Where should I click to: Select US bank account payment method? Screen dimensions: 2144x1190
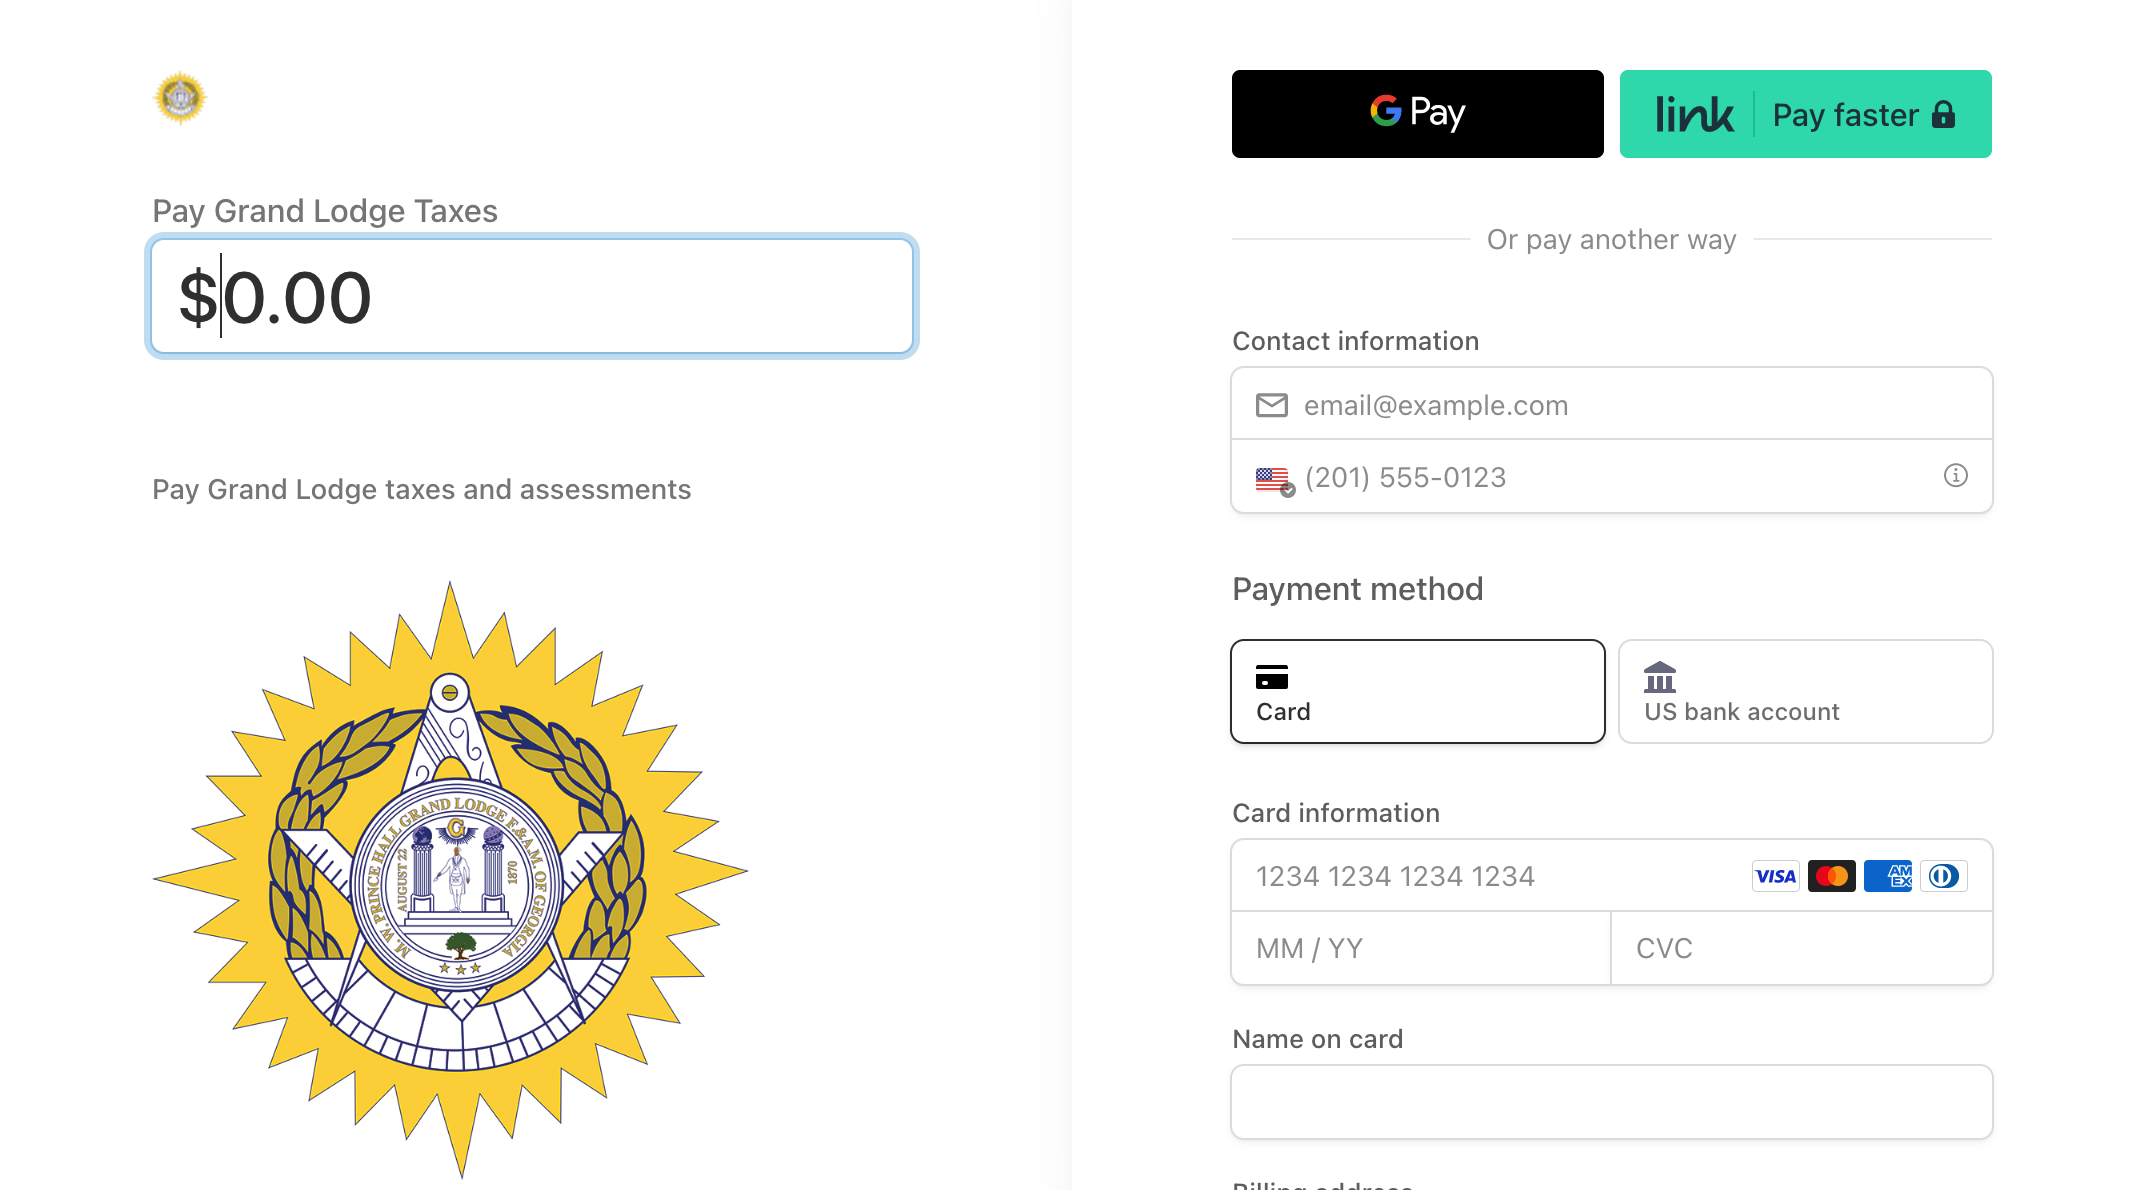[x=1804, y=691]
